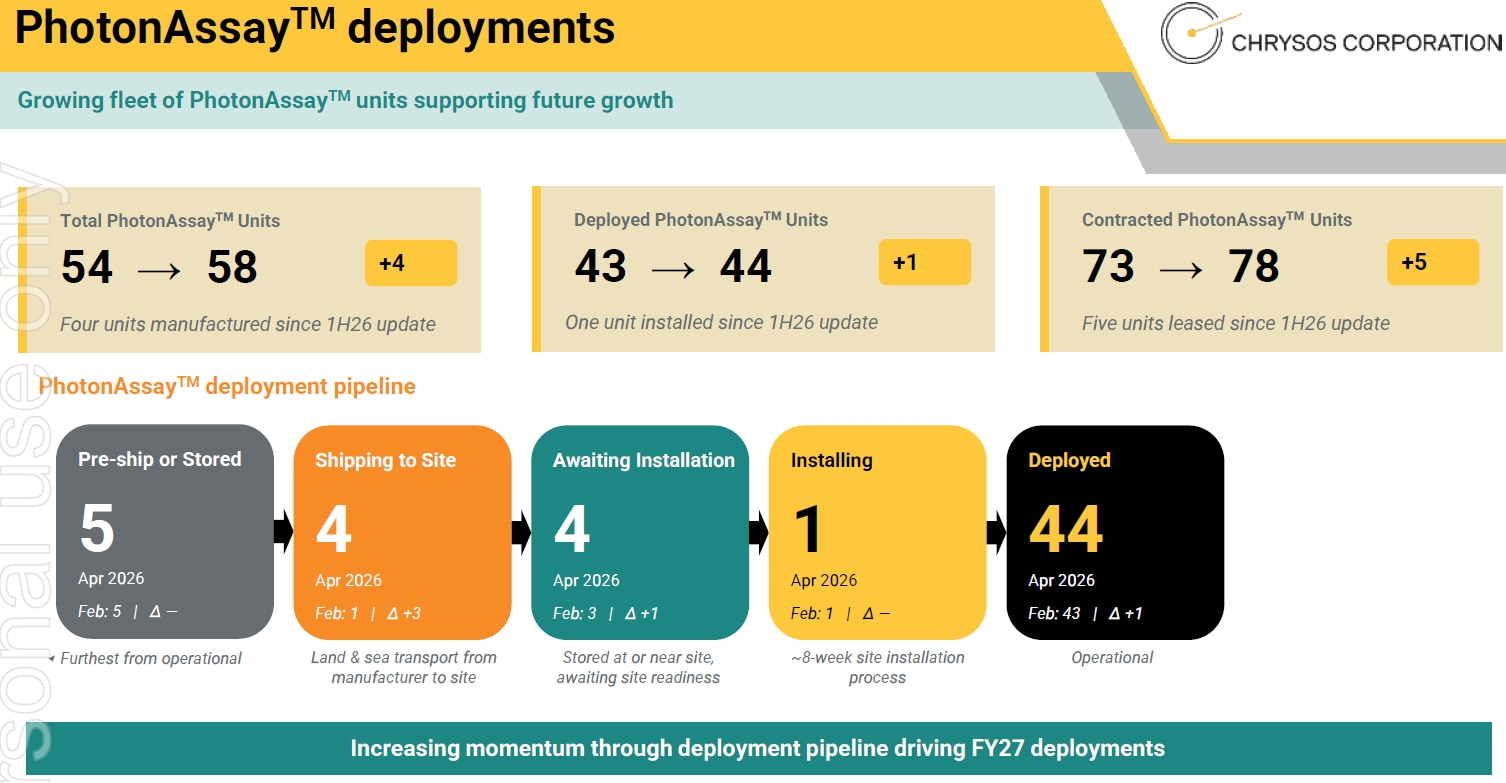Viewport: 1506px width, 783px height.
Task: Select the number 73 in Contracted Units
Action: click(x=1109, y=267)
